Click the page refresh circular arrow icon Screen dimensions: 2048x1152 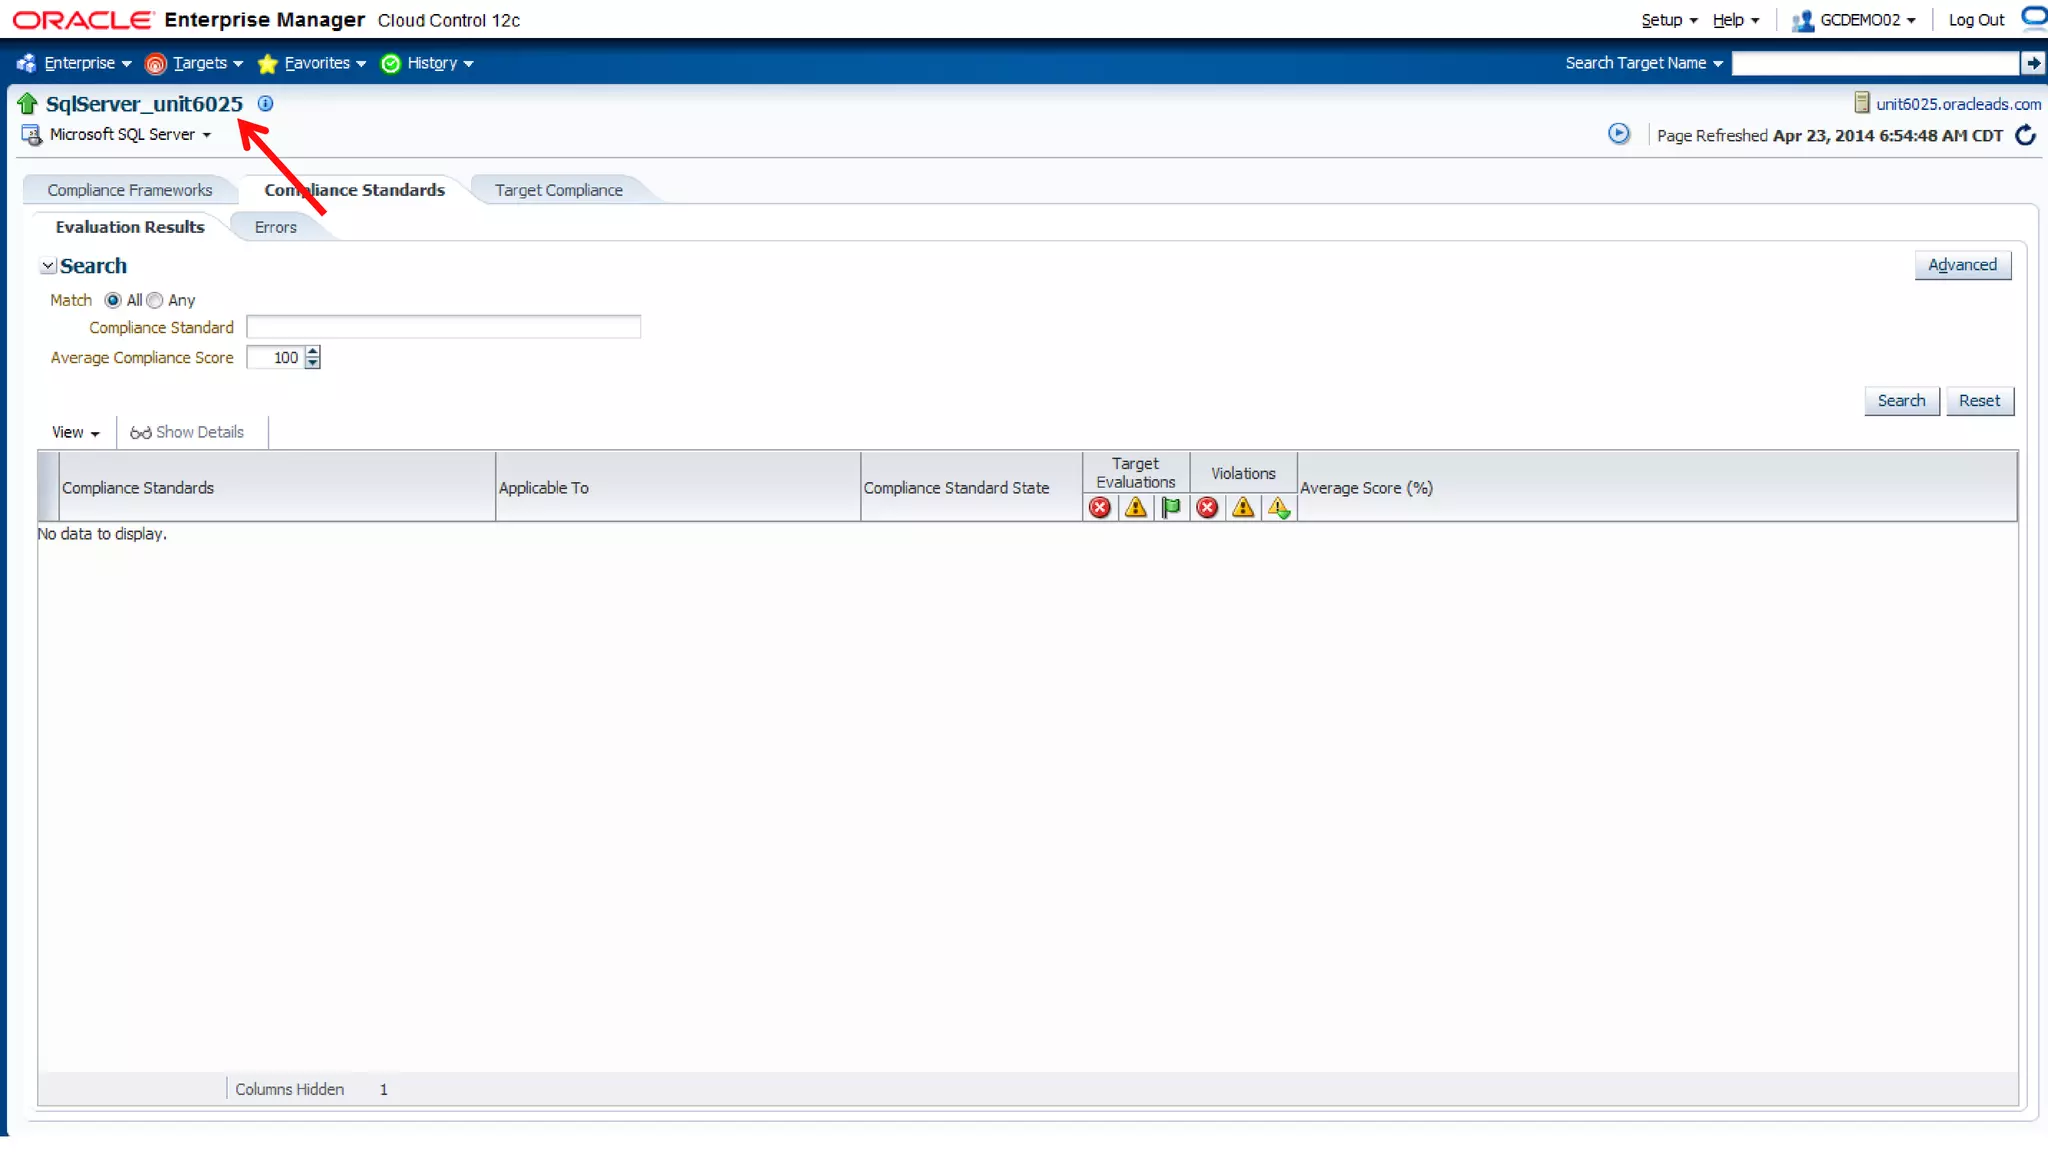(2025, 135)
